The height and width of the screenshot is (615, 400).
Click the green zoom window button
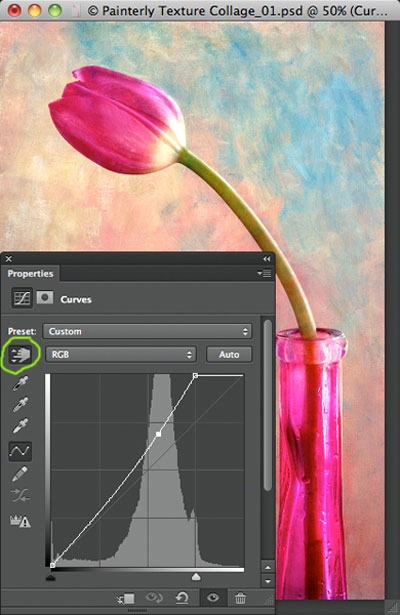pyautogui.click(x=55, y=11)
